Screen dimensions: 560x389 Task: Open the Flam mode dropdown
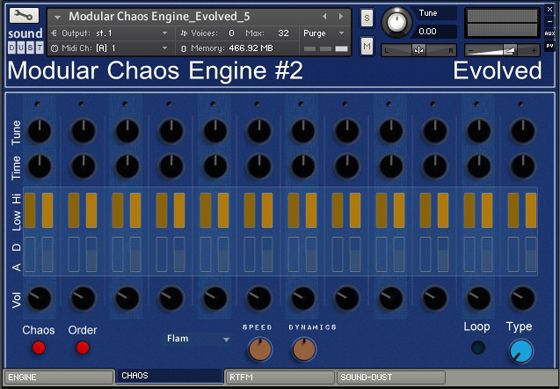coord(198,339)
